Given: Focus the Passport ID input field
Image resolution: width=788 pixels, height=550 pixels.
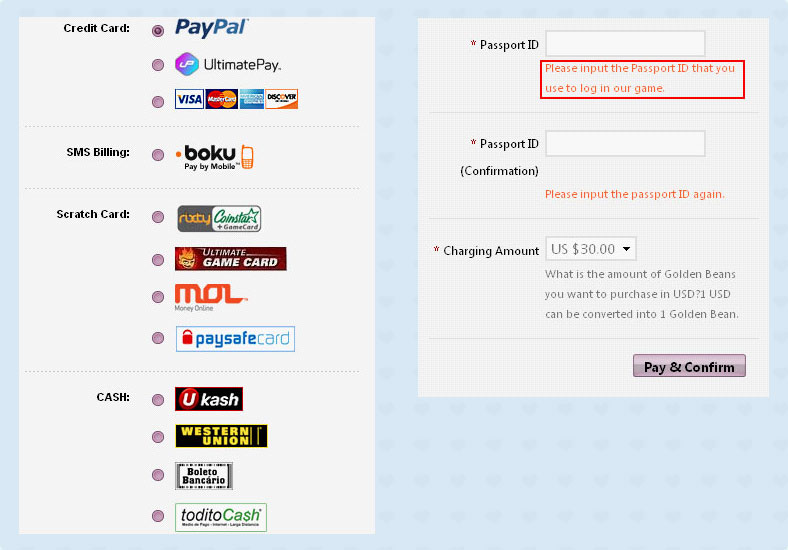Looking at the screenshot, I should tap(625, 44).
